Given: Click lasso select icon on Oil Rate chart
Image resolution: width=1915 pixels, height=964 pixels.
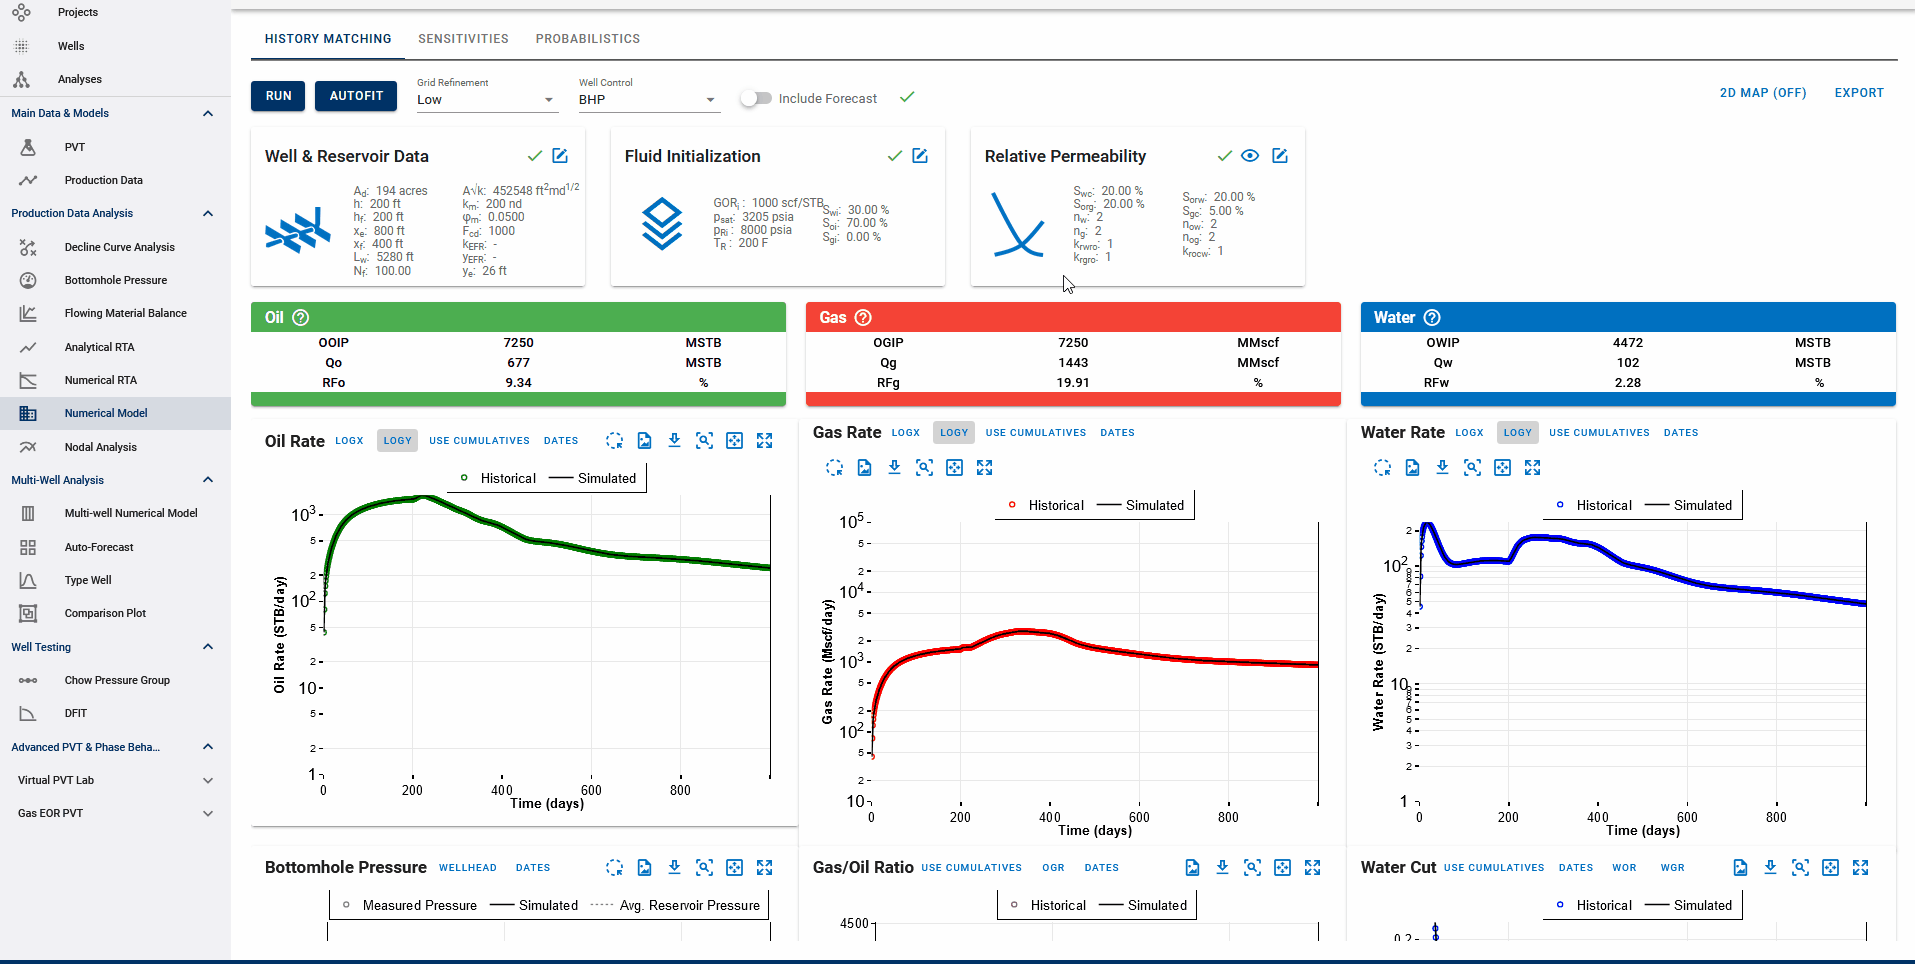Looking at the screenshot, I should click(614, 441).
